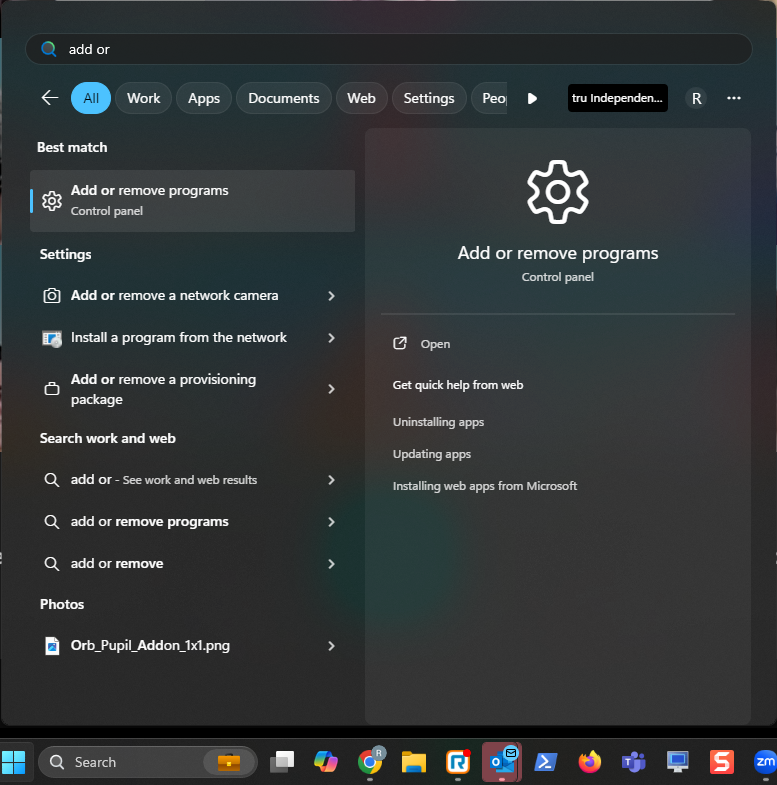777x785 pixels.
Task: Switch to the Web filter tab
Action: pyautogui.click(x=361, y=98)
